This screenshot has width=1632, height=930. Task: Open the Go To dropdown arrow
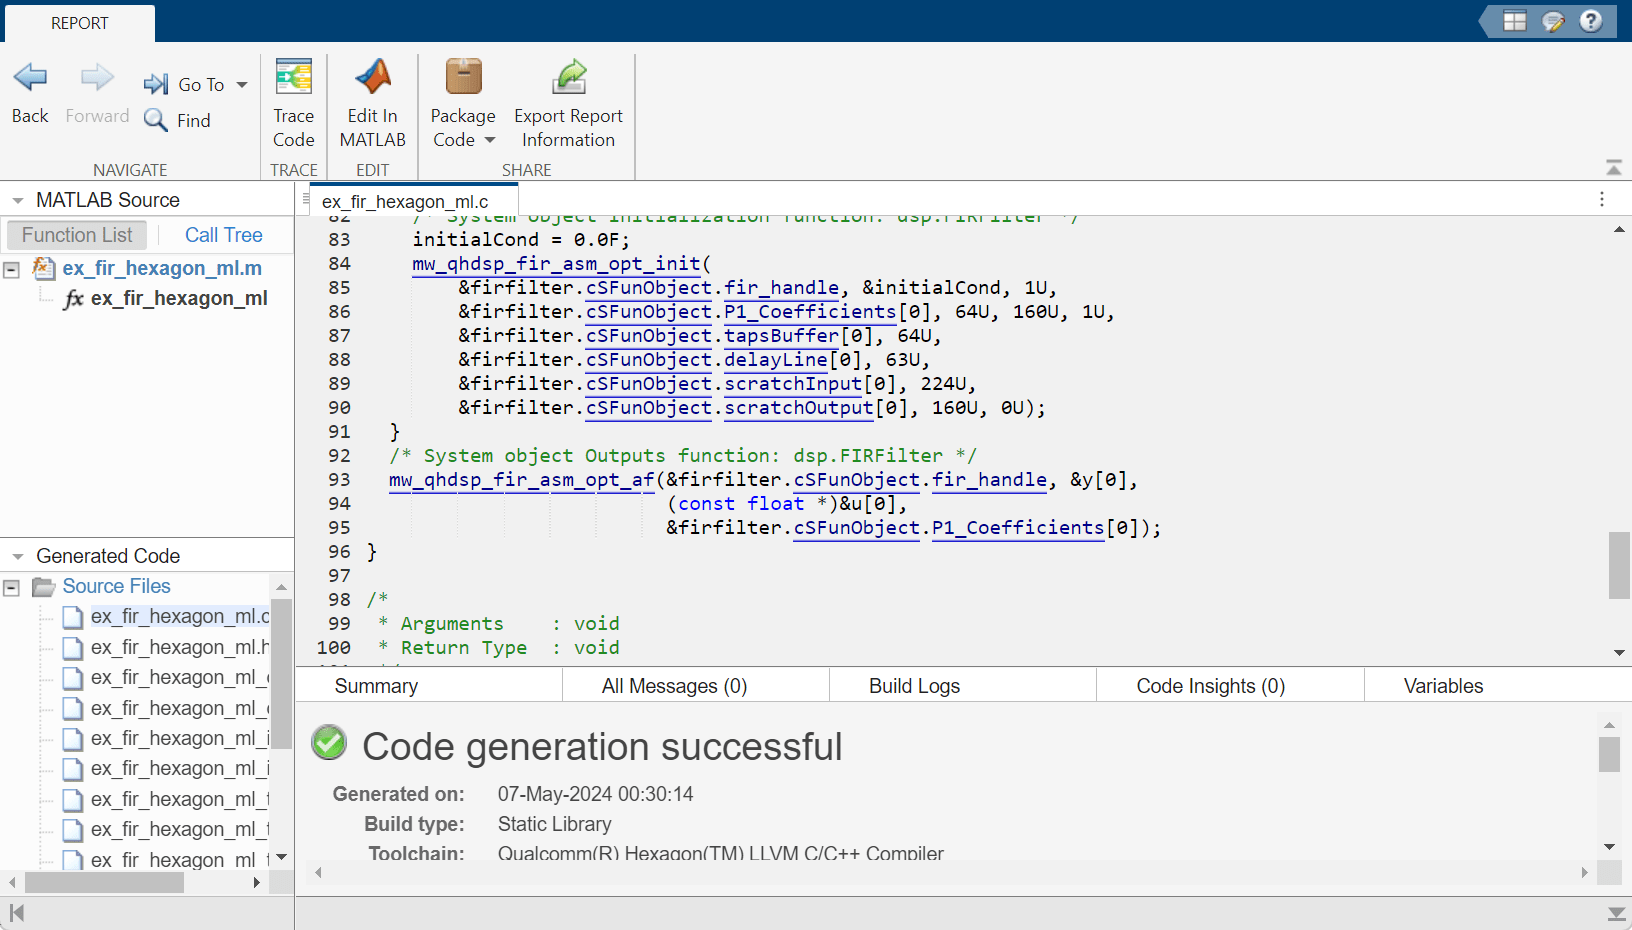242,85
